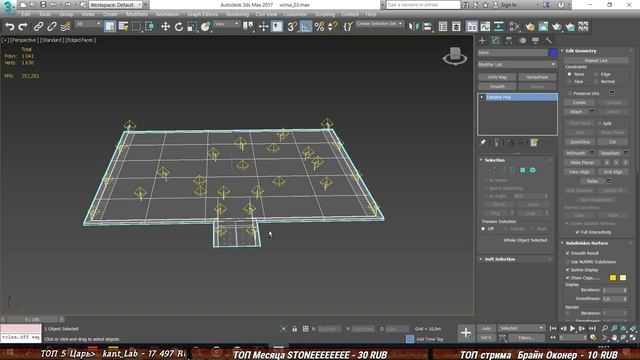This screenshot has width=640, height=360.
Task: Open Mirror tool
Action: click(413, 27)
